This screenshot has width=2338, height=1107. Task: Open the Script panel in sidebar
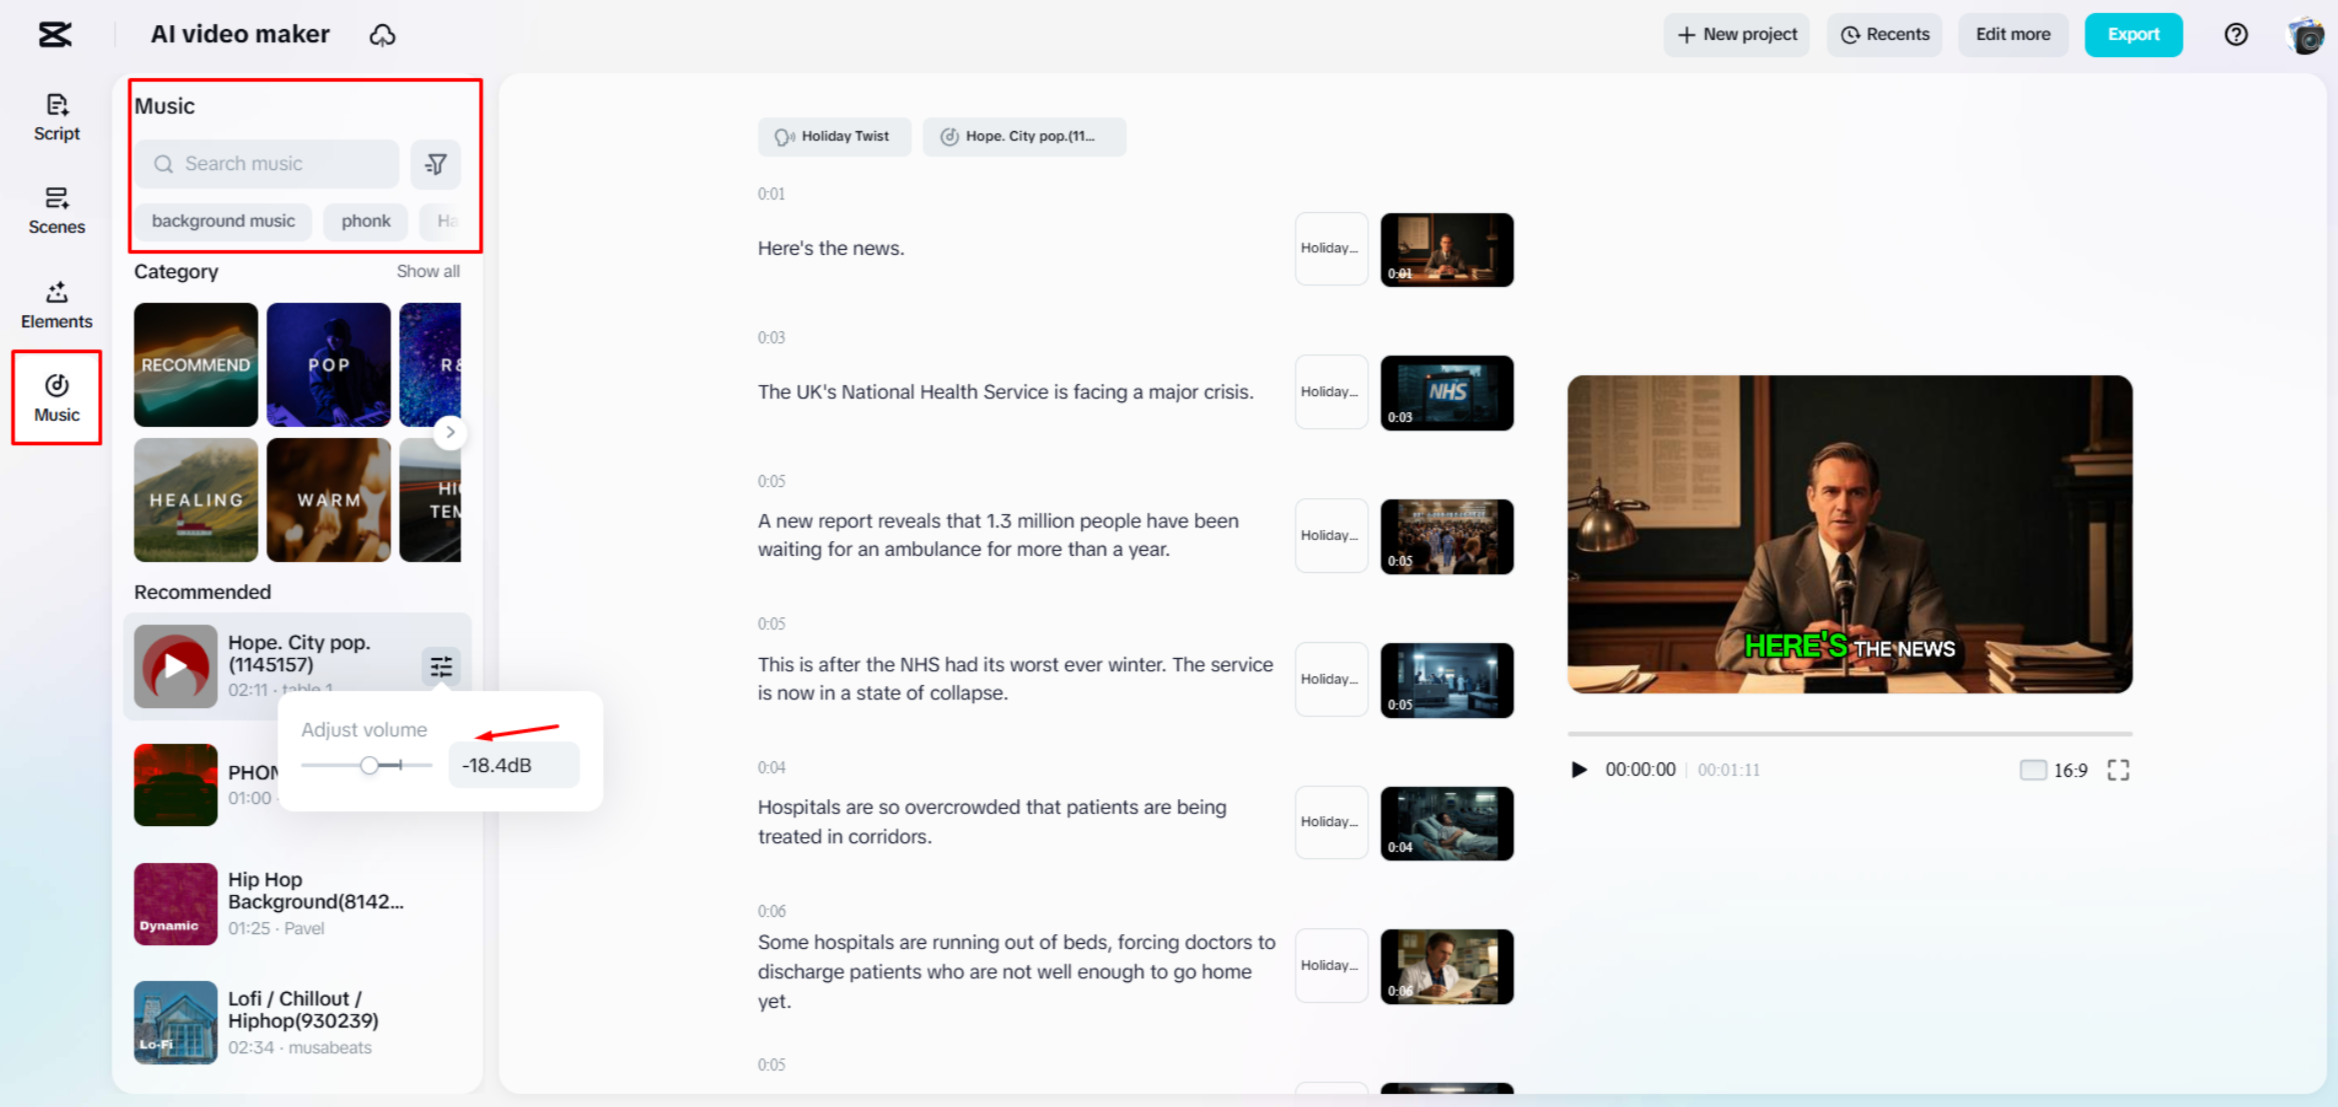[56, 117]
